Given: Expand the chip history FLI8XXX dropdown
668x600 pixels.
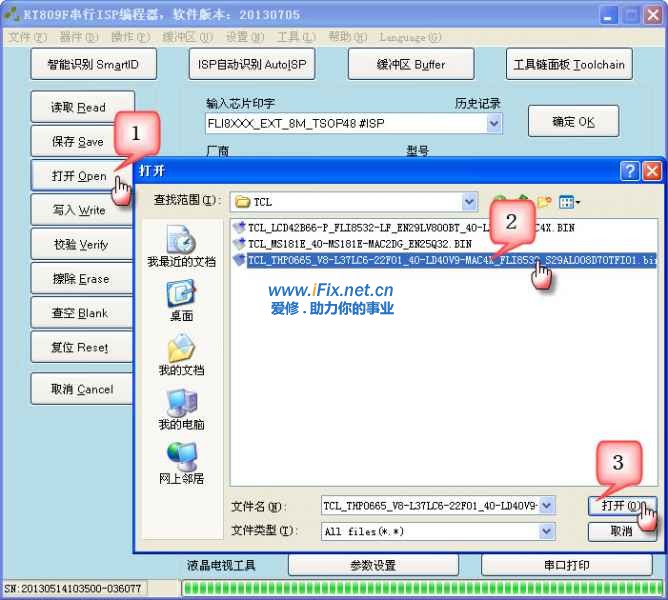Looking at the screenshot, I should point(494,123).
